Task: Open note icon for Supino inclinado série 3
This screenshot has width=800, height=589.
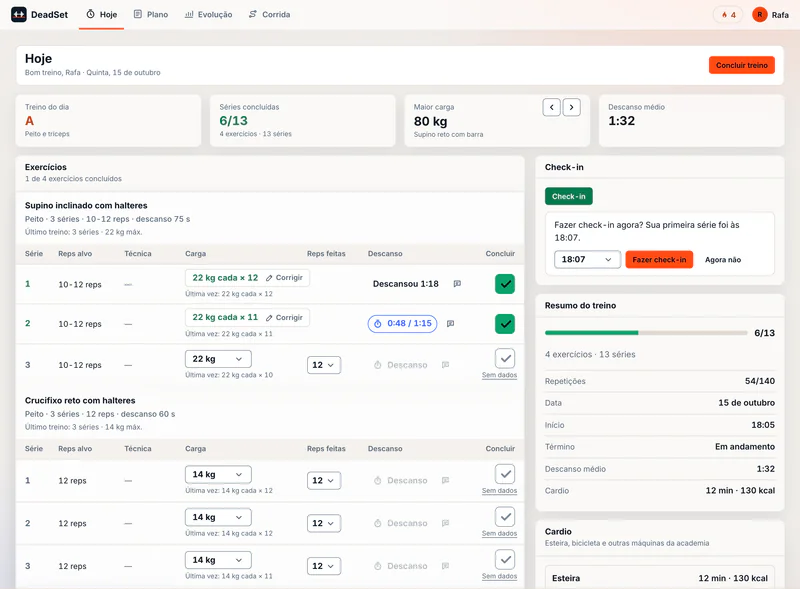Action: 445,365
